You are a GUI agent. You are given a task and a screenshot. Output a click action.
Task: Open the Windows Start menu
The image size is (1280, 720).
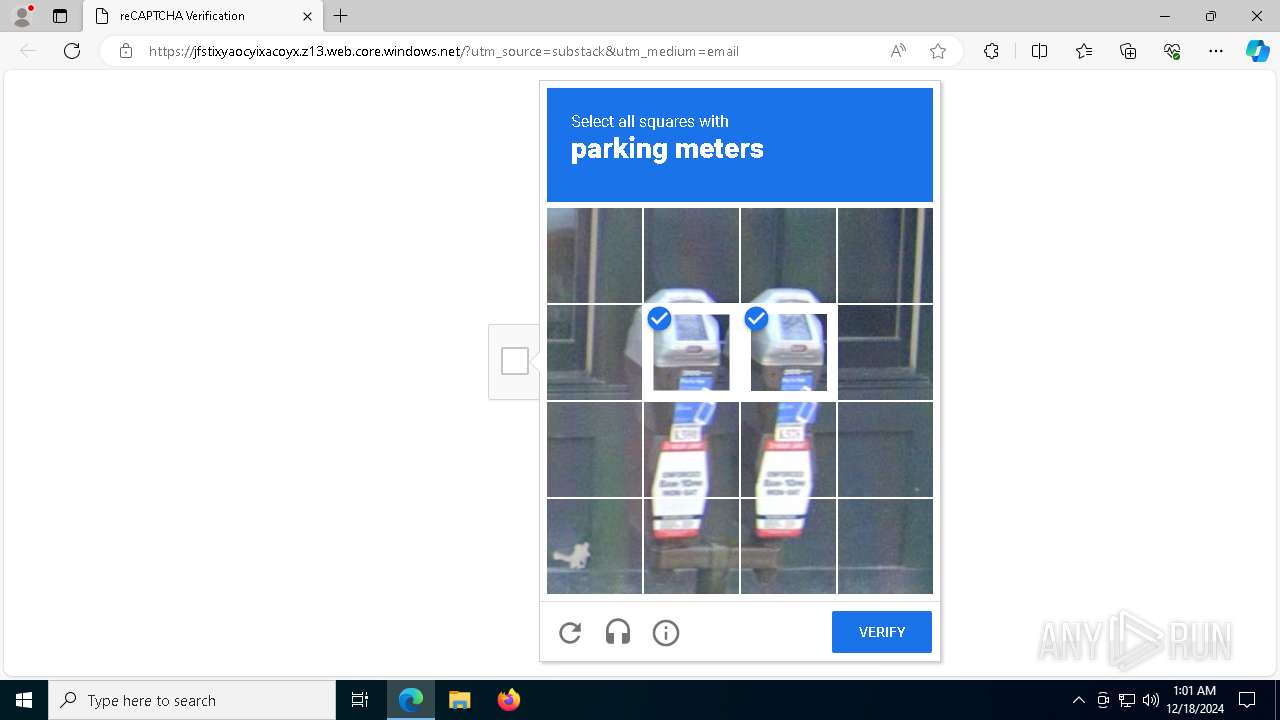[24, 700]
